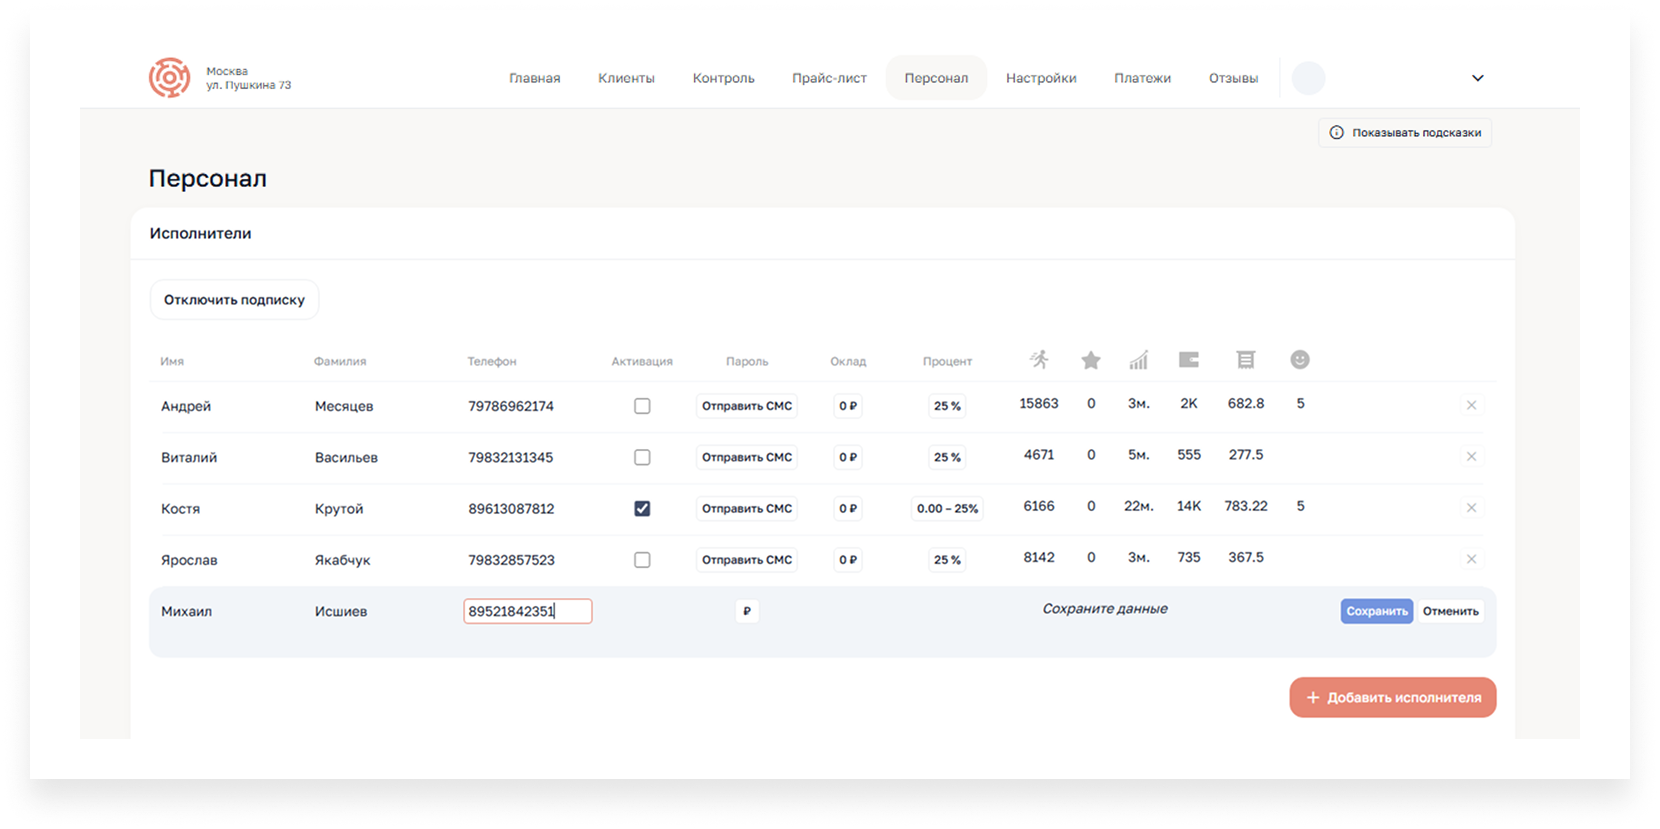Send SMS password to Андрей
This screenshot has height=829, width=1660.
pos(747,406)
